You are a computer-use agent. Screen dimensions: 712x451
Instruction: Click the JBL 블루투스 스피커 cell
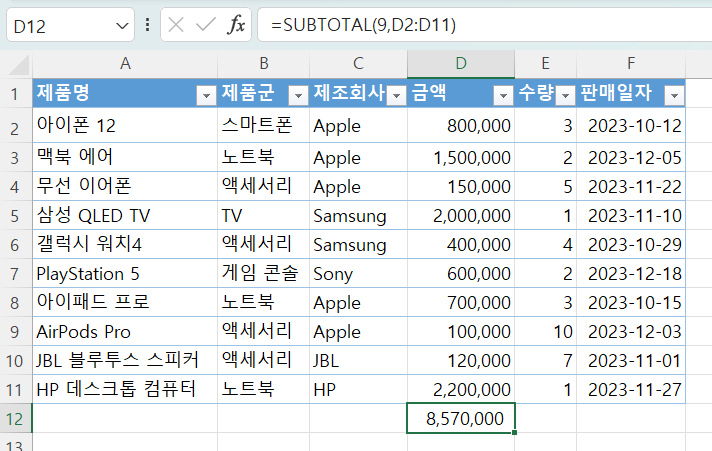point(125,361)
